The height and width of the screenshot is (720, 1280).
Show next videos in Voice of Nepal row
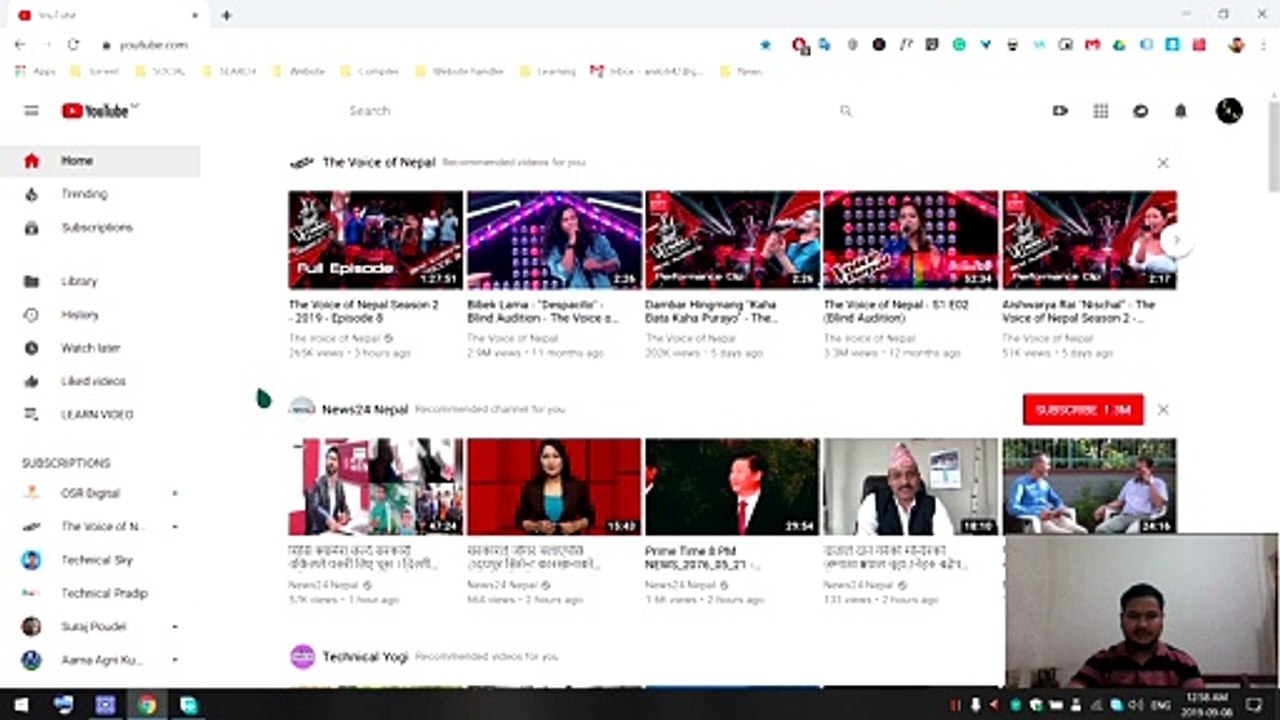[x=1177, y=240]
